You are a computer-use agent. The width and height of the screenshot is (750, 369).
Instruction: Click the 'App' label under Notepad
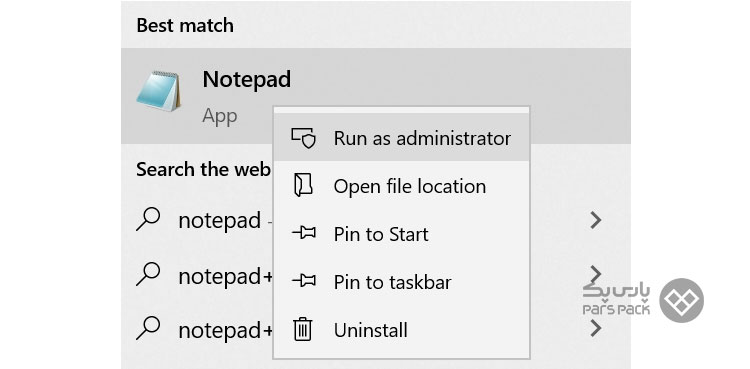220,116
